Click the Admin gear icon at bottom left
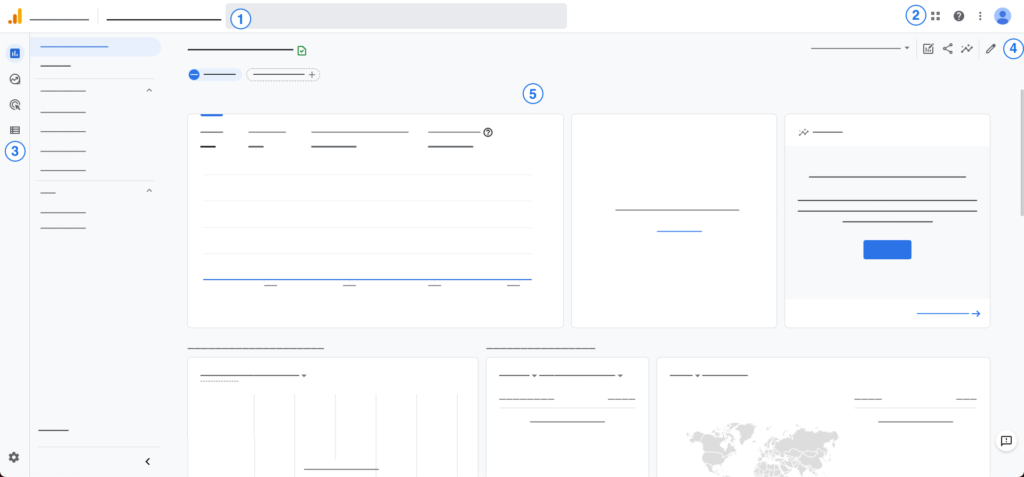This screenshot has width=1024, height=477. coord(14,457)
